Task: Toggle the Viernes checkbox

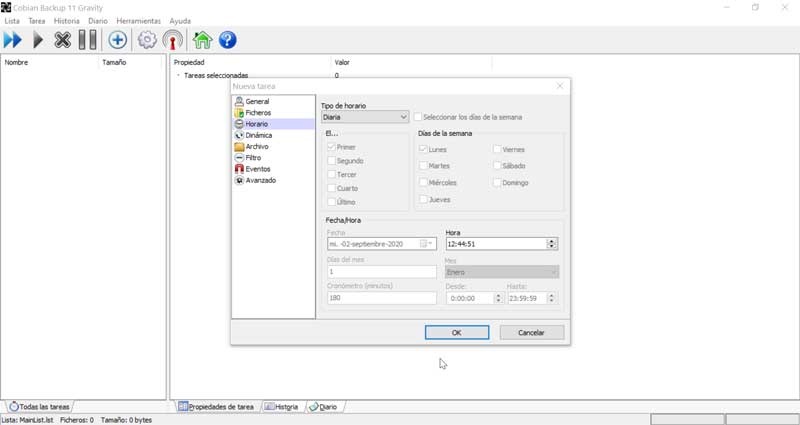Action: click(x=497, y=149)
